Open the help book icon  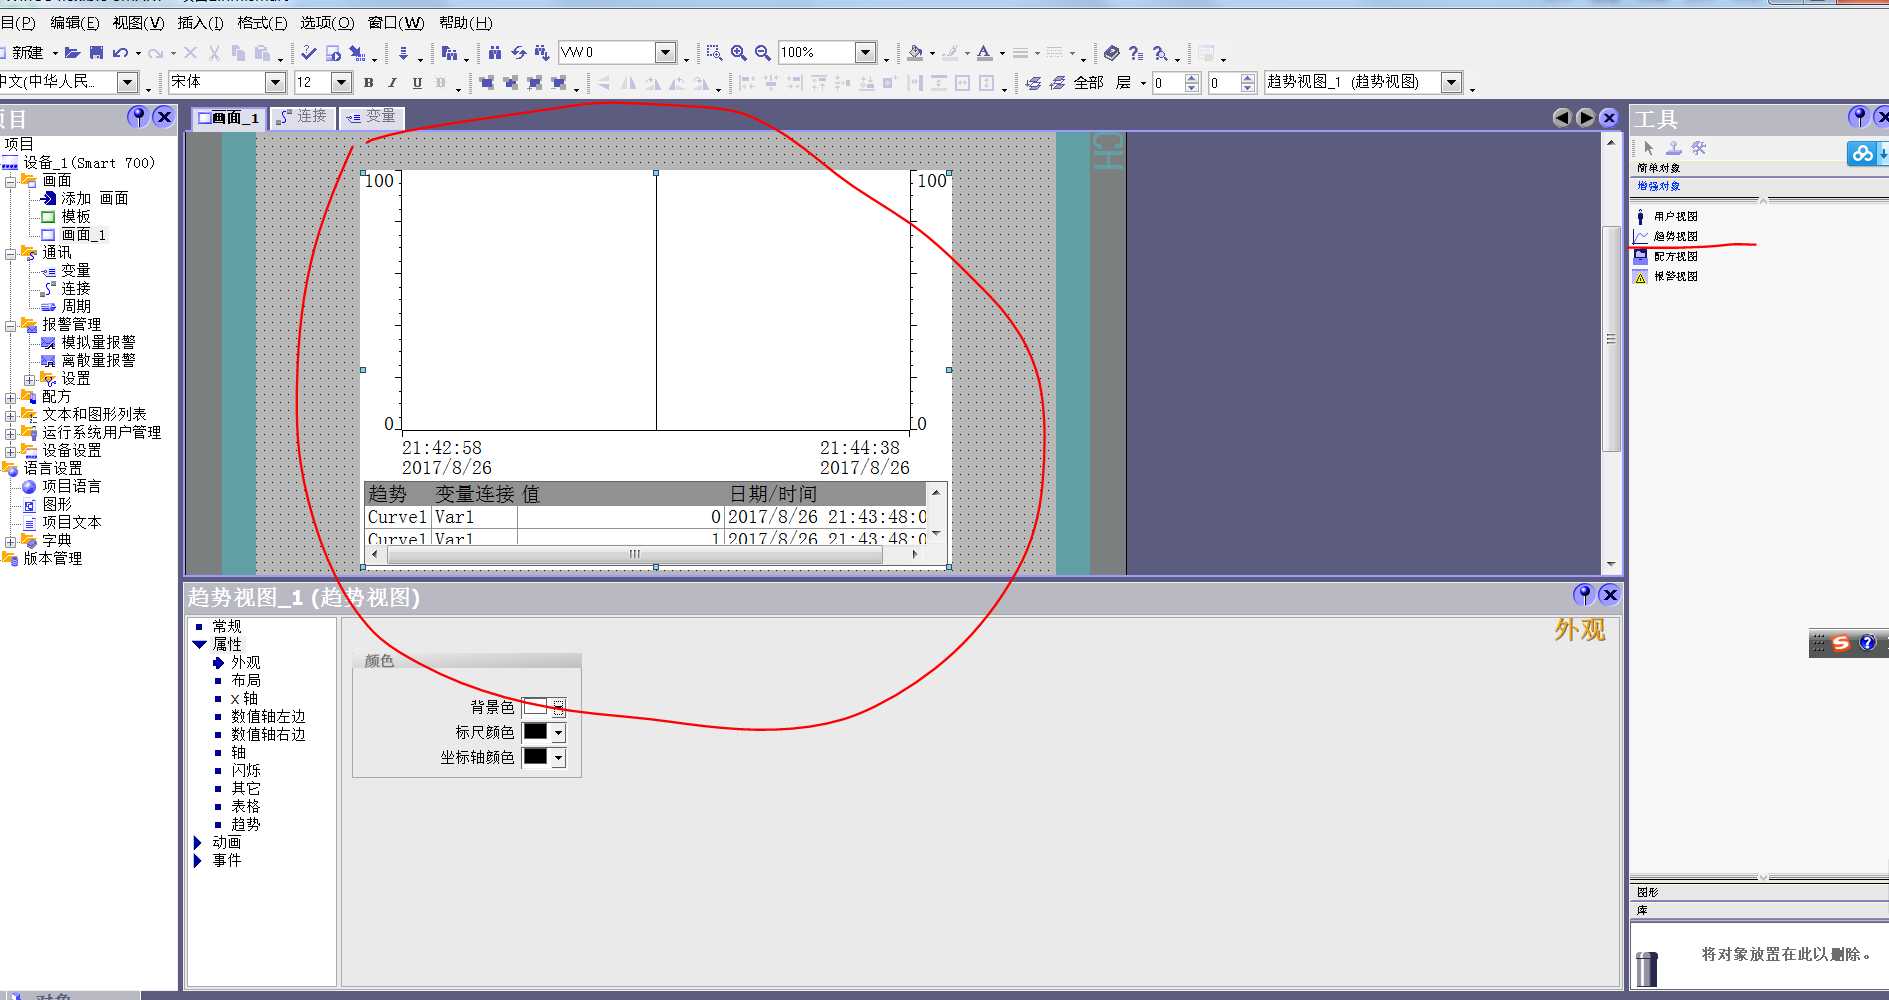tap(1112, 53)
